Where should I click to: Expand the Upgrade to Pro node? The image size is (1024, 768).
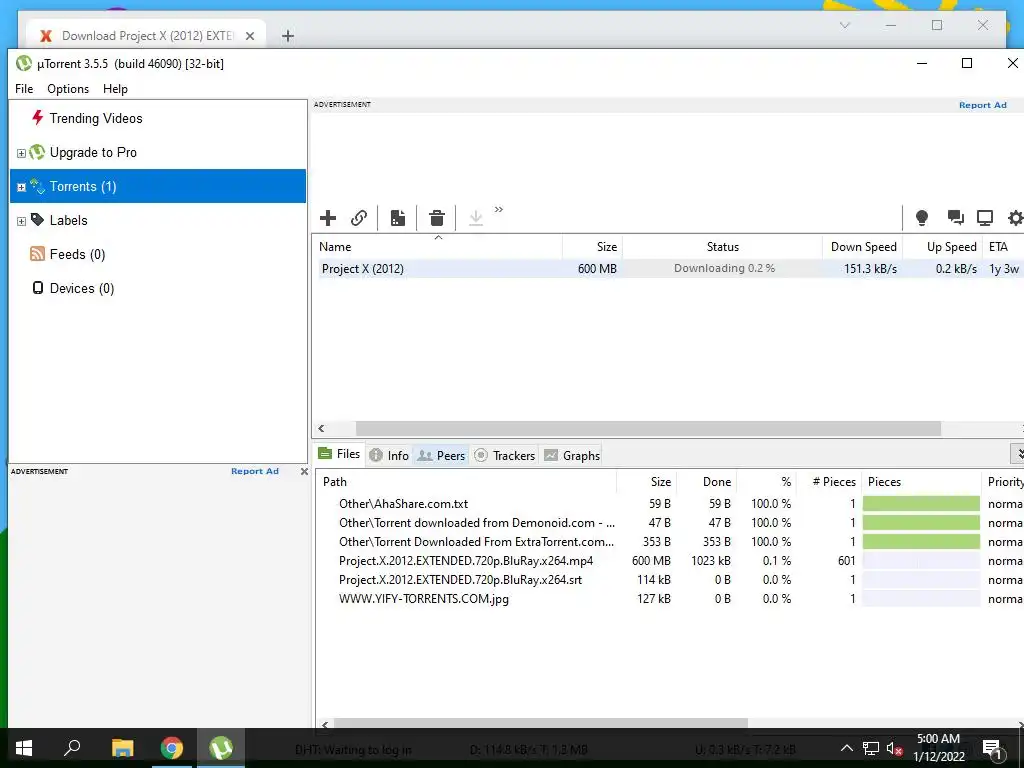tap(21, 153)
